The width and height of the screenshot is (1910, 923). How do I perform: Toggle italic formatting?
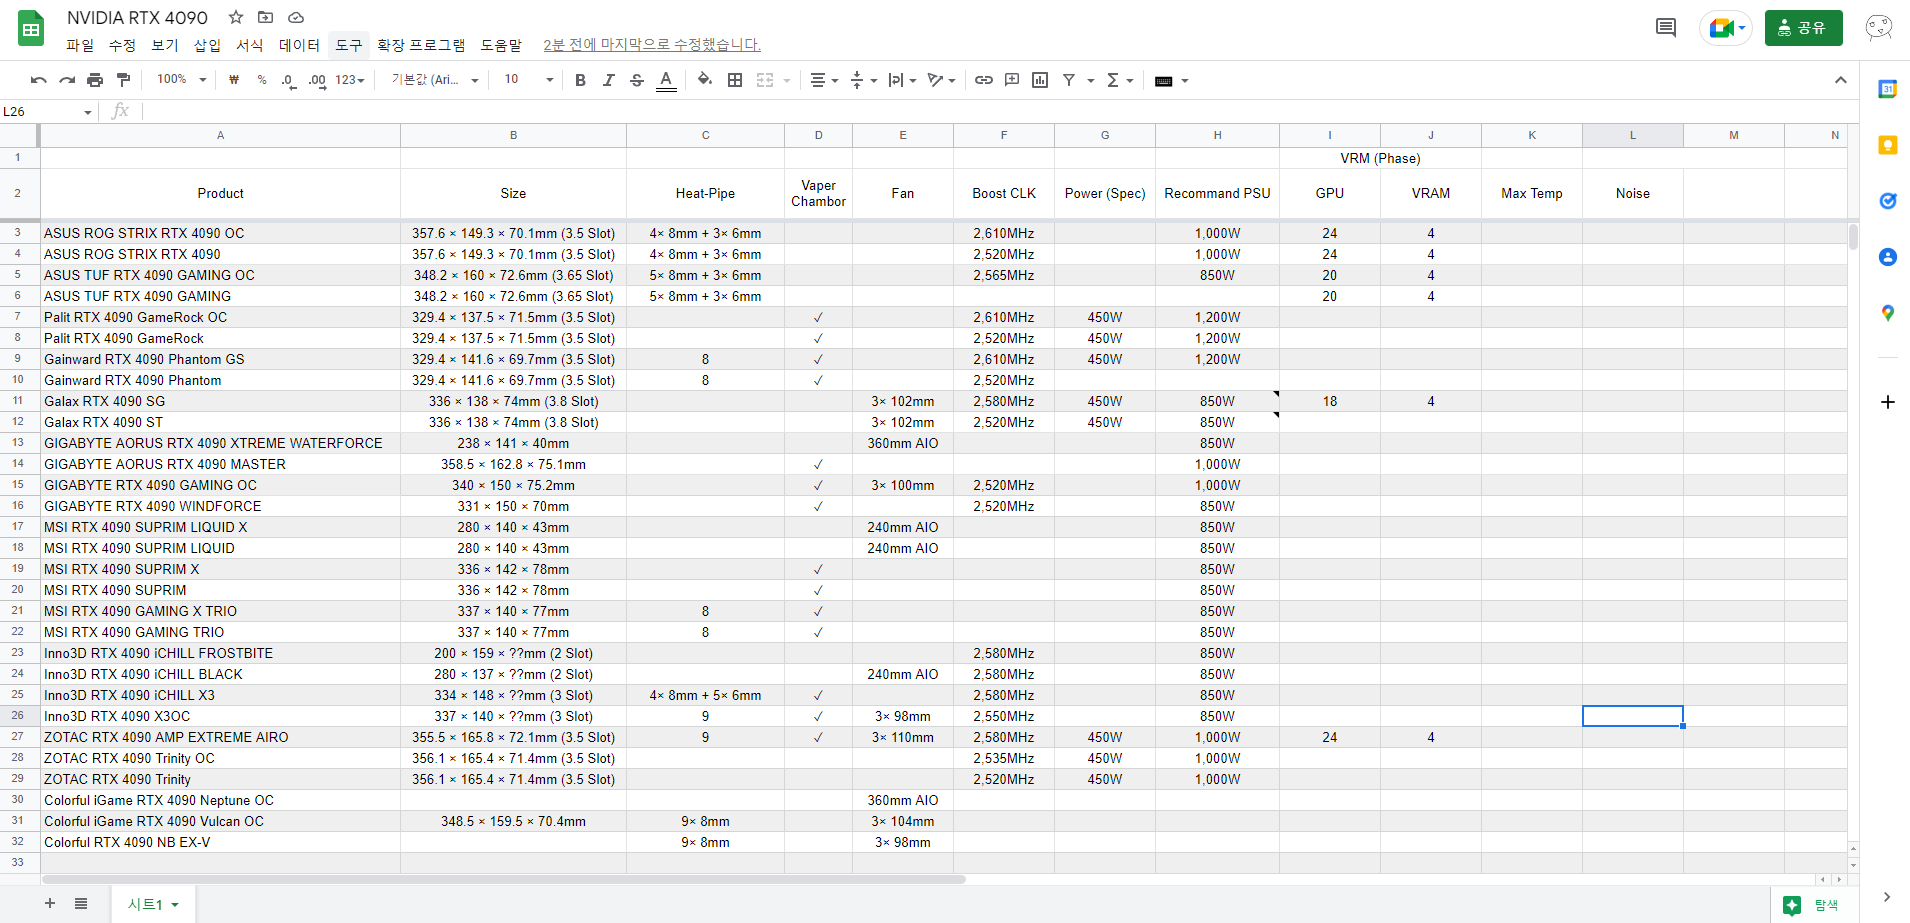608,80
